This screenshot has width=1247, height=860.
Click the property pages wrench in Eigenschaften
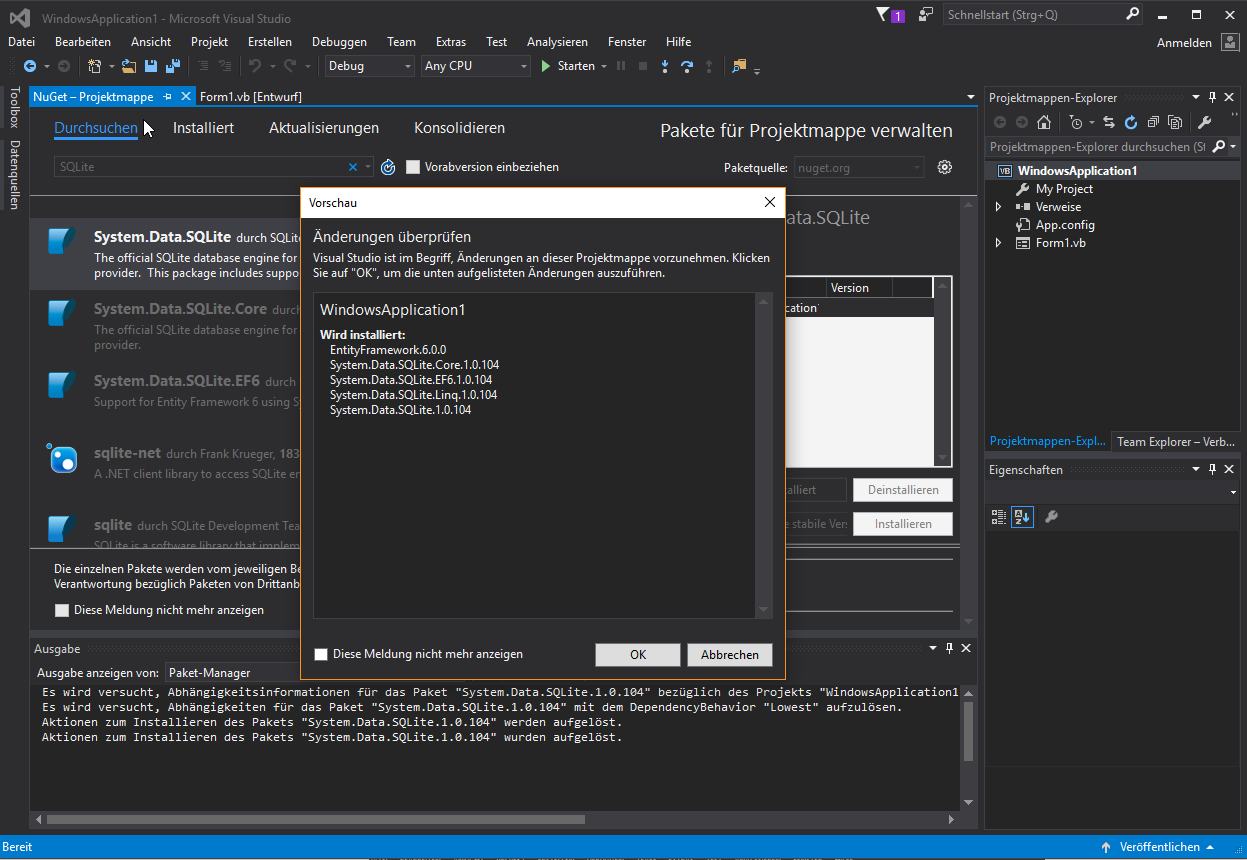pyautogui.click(x=1051, y=517)
